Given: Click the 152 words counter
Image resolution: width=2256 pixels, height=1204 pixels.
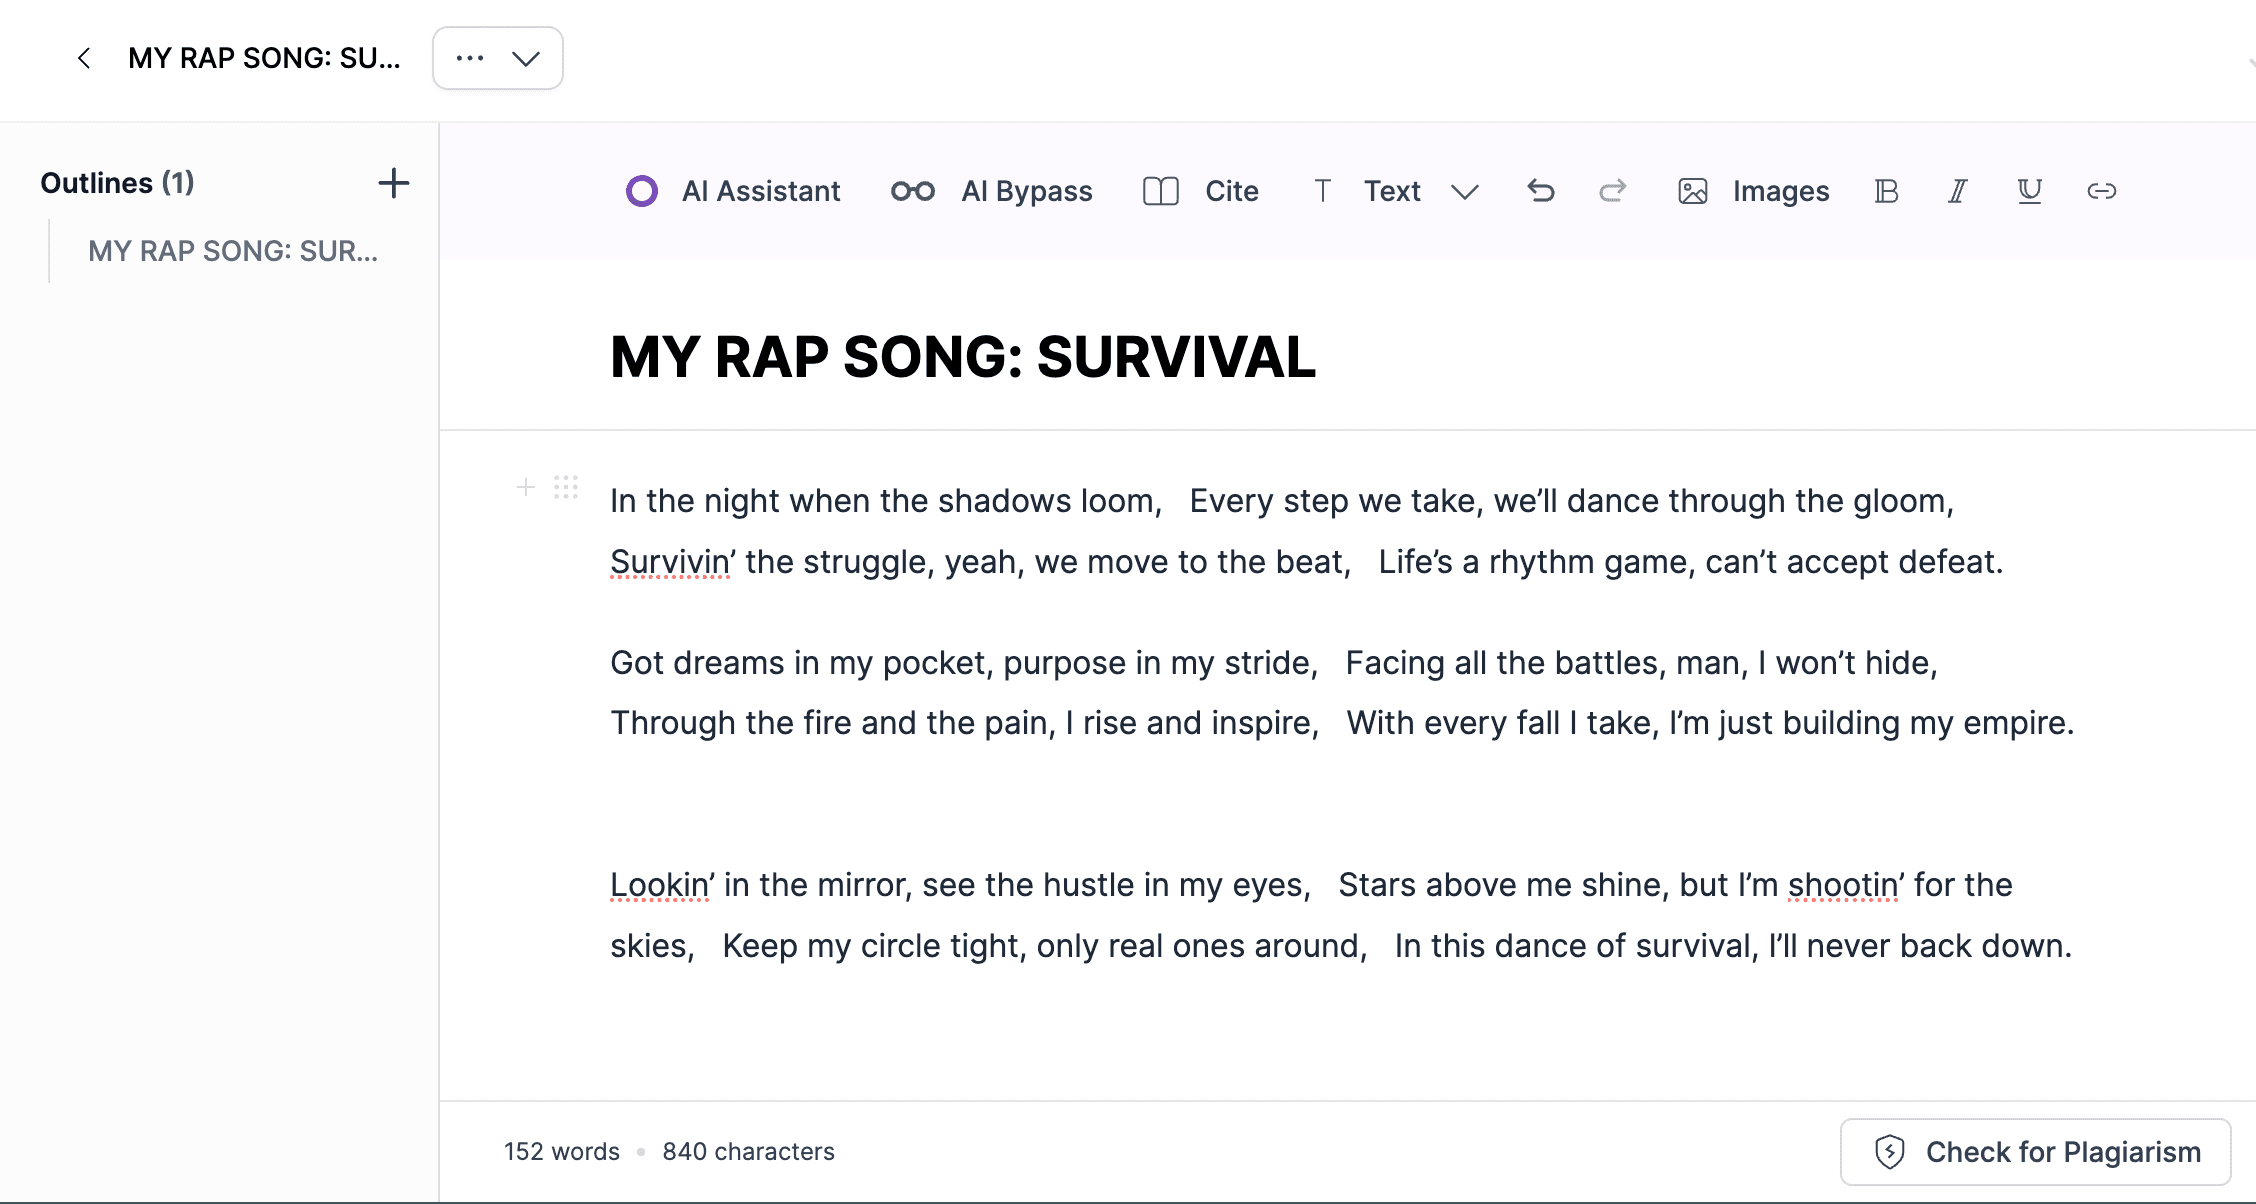Looking at the screenshot, I should pos(562,1152).
